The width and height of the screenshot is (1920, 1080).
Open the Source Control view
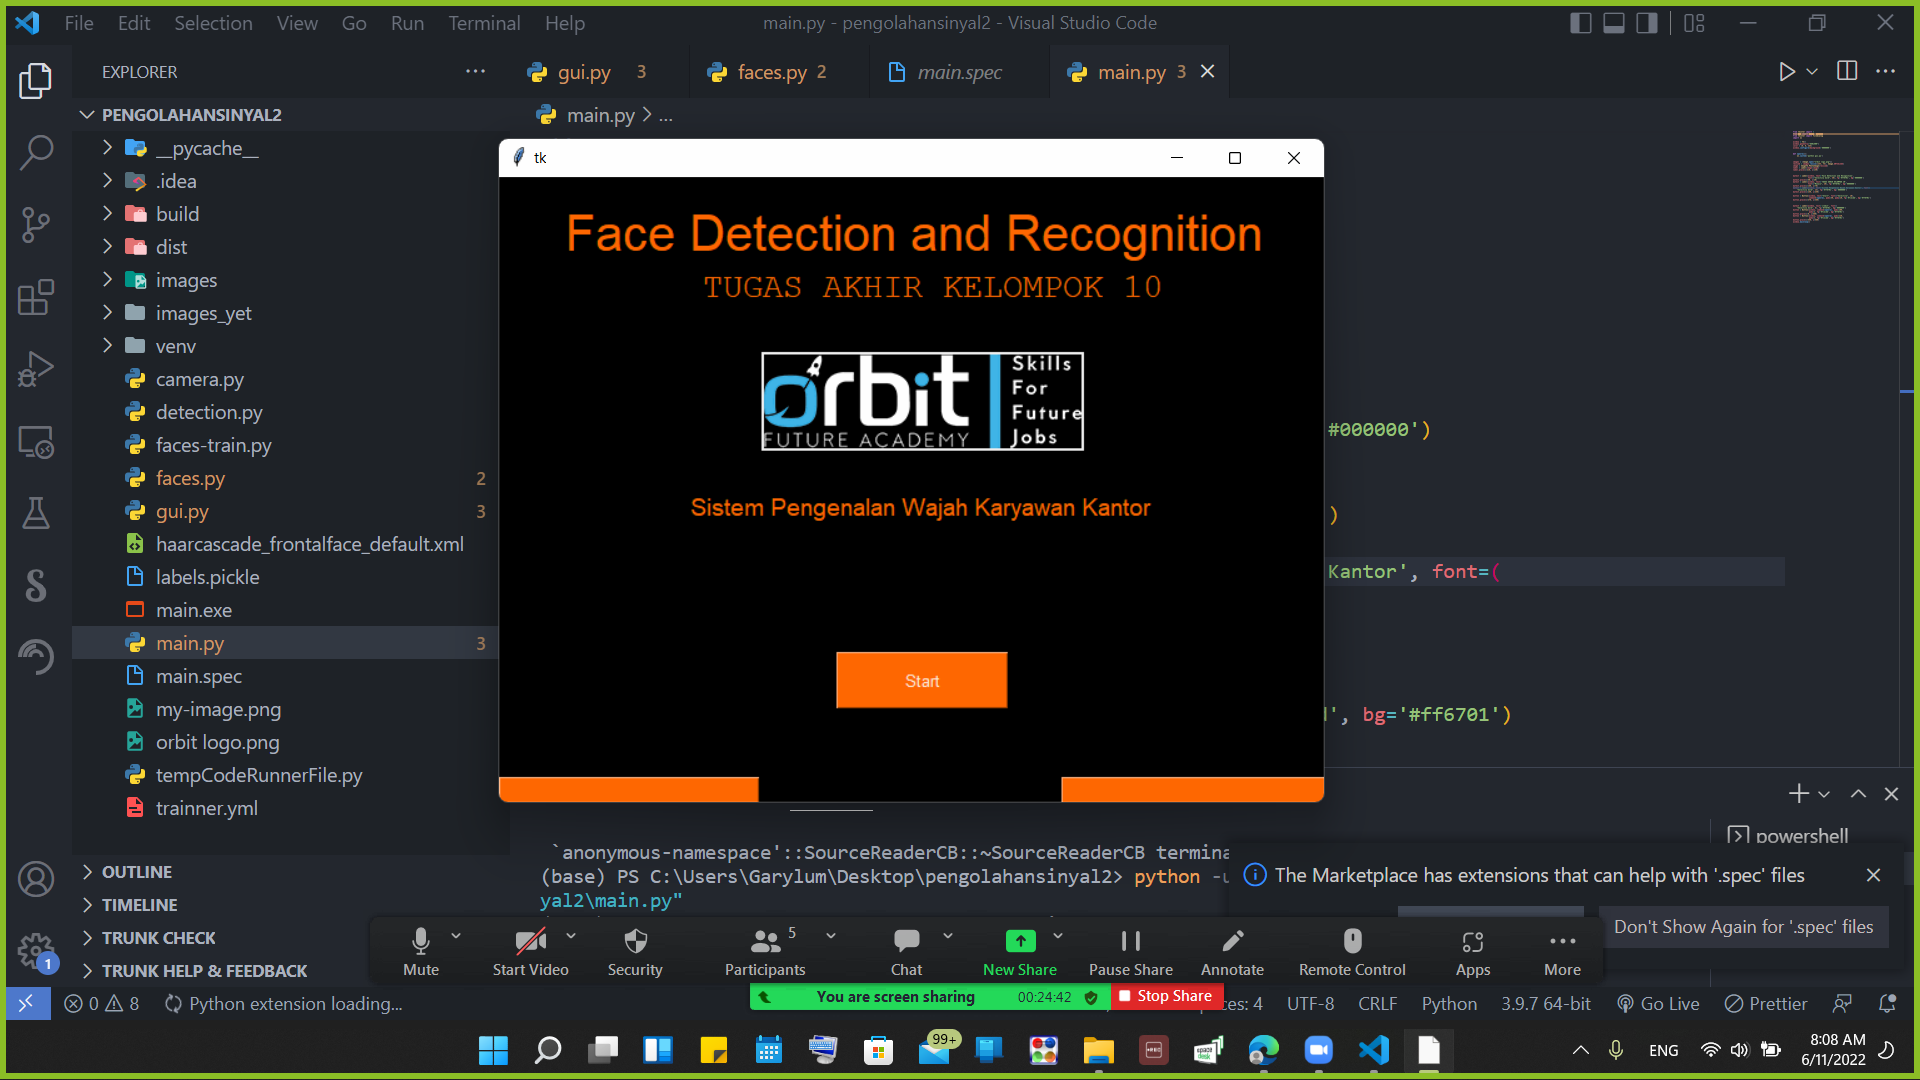coord(36,224)
